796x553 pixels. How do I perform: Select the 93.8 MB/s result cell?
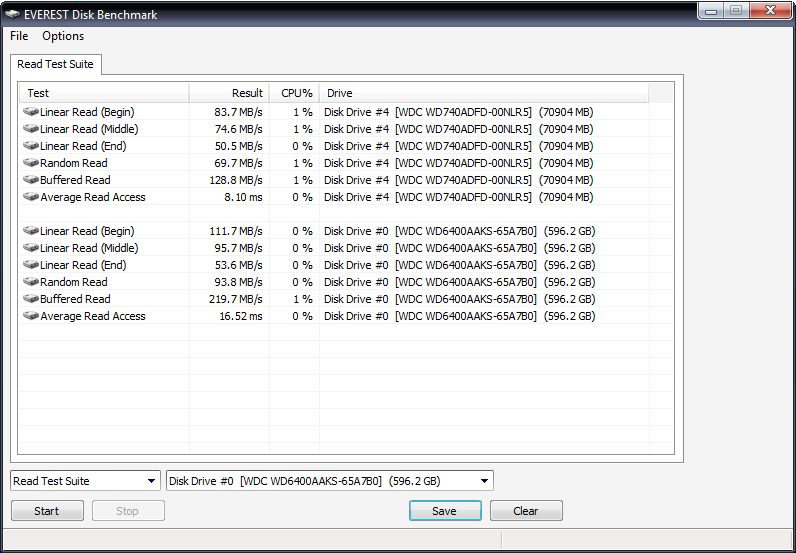pyautogui.click(x=238, y=282)
